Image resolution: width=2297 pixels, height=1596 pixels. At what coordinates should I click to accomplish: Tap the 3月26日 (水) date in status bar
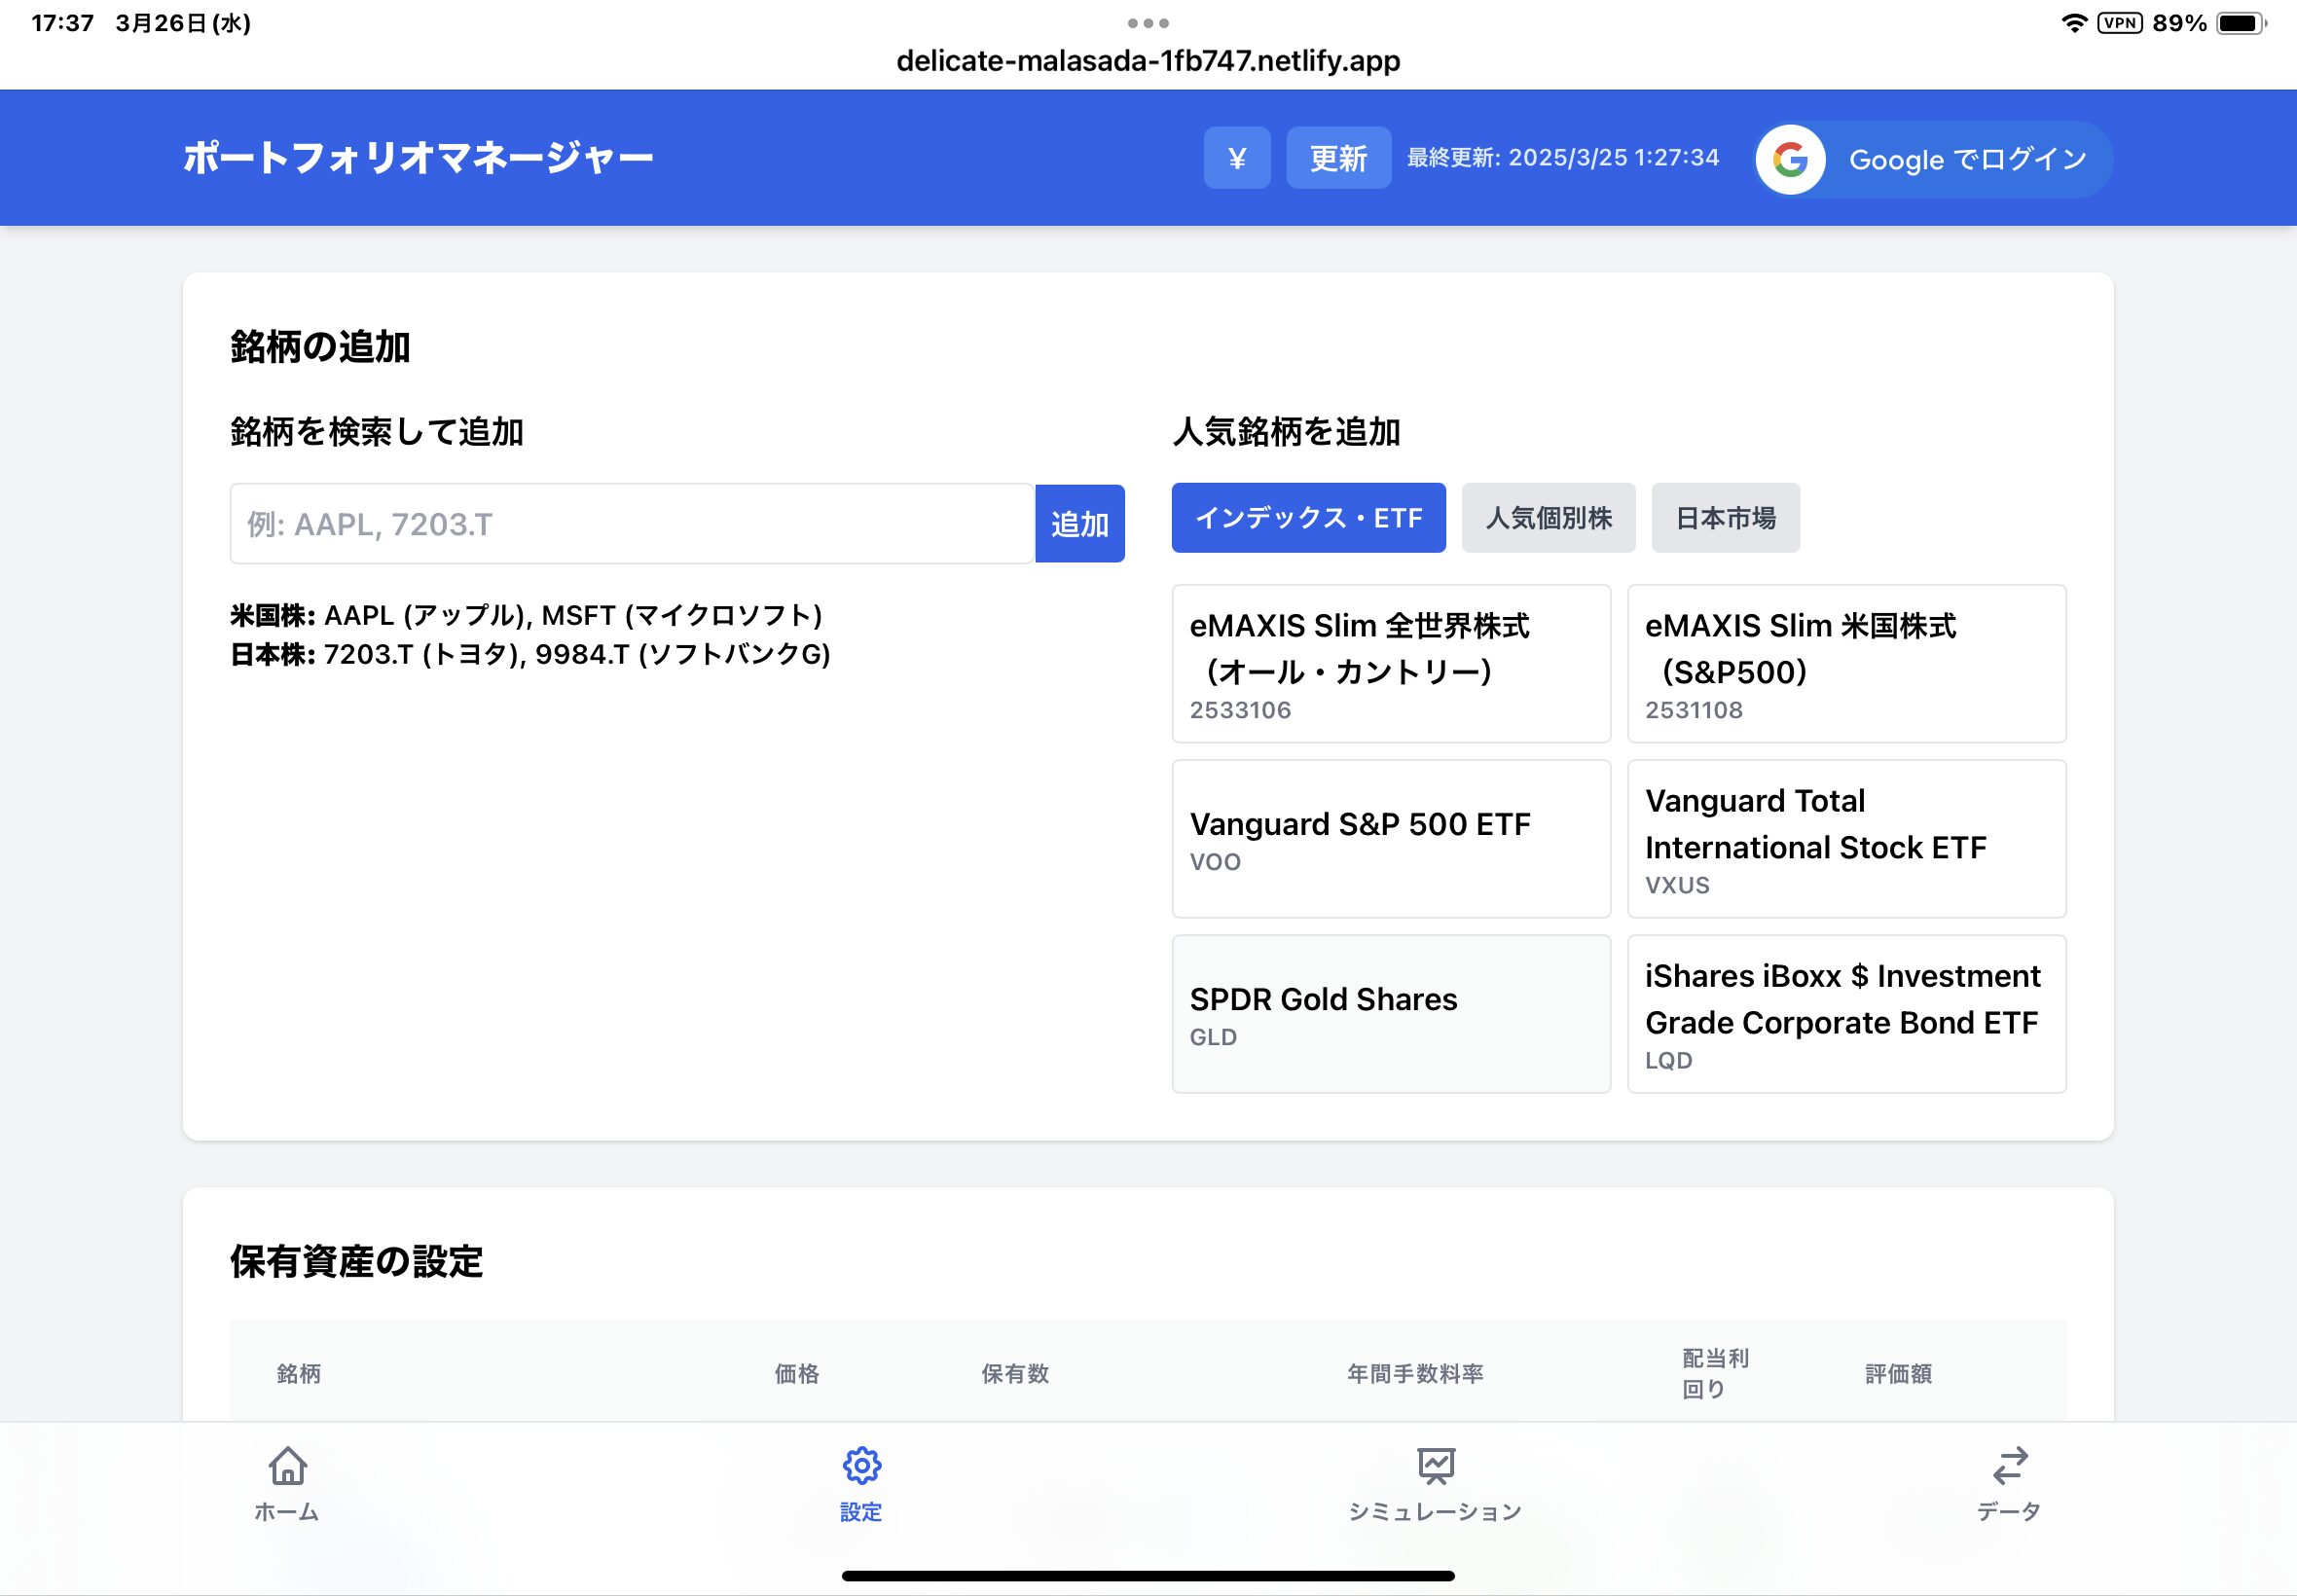click(183, 23)
